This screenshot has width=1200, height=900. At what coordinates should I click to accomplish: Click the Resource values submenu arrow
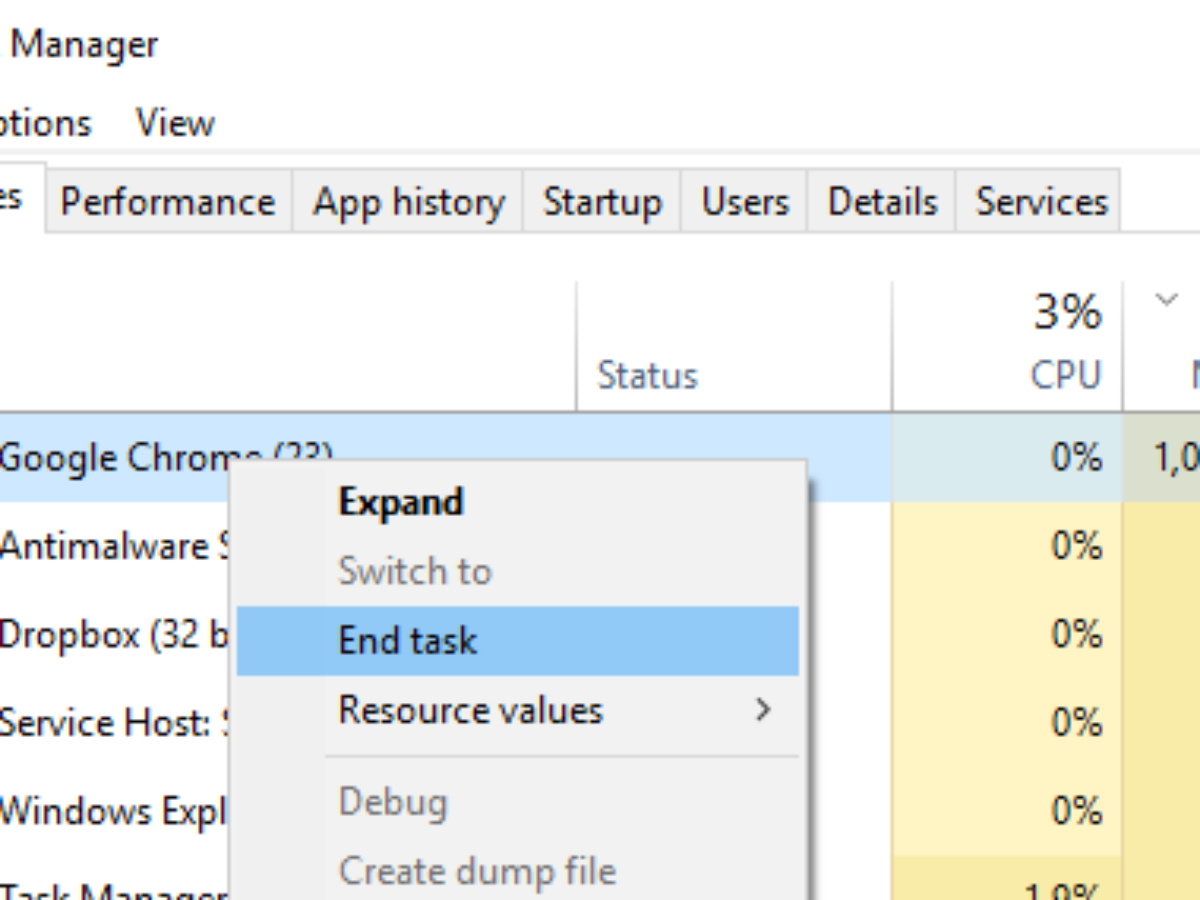(x=763, y=711)
